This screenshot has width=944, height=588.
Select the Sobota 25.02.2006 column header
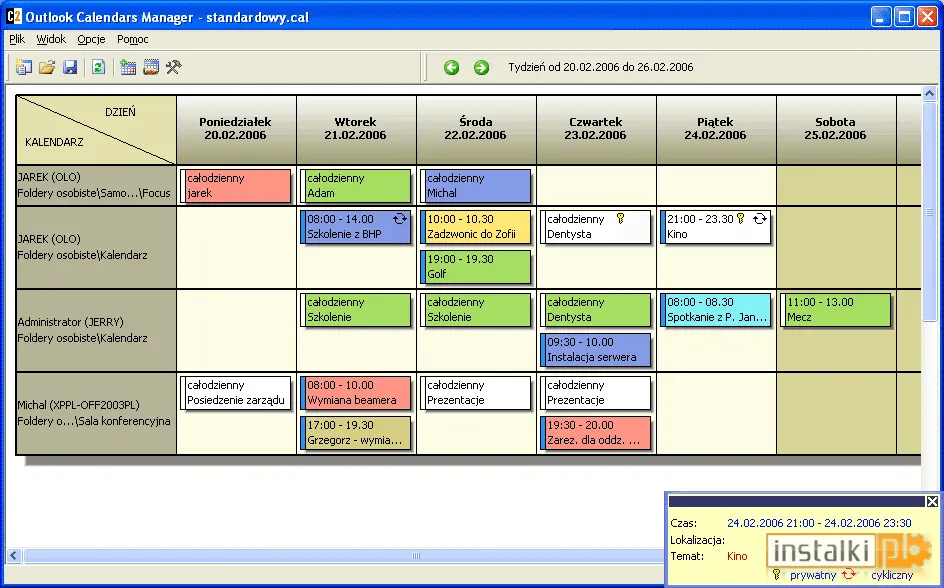[835, 129]
